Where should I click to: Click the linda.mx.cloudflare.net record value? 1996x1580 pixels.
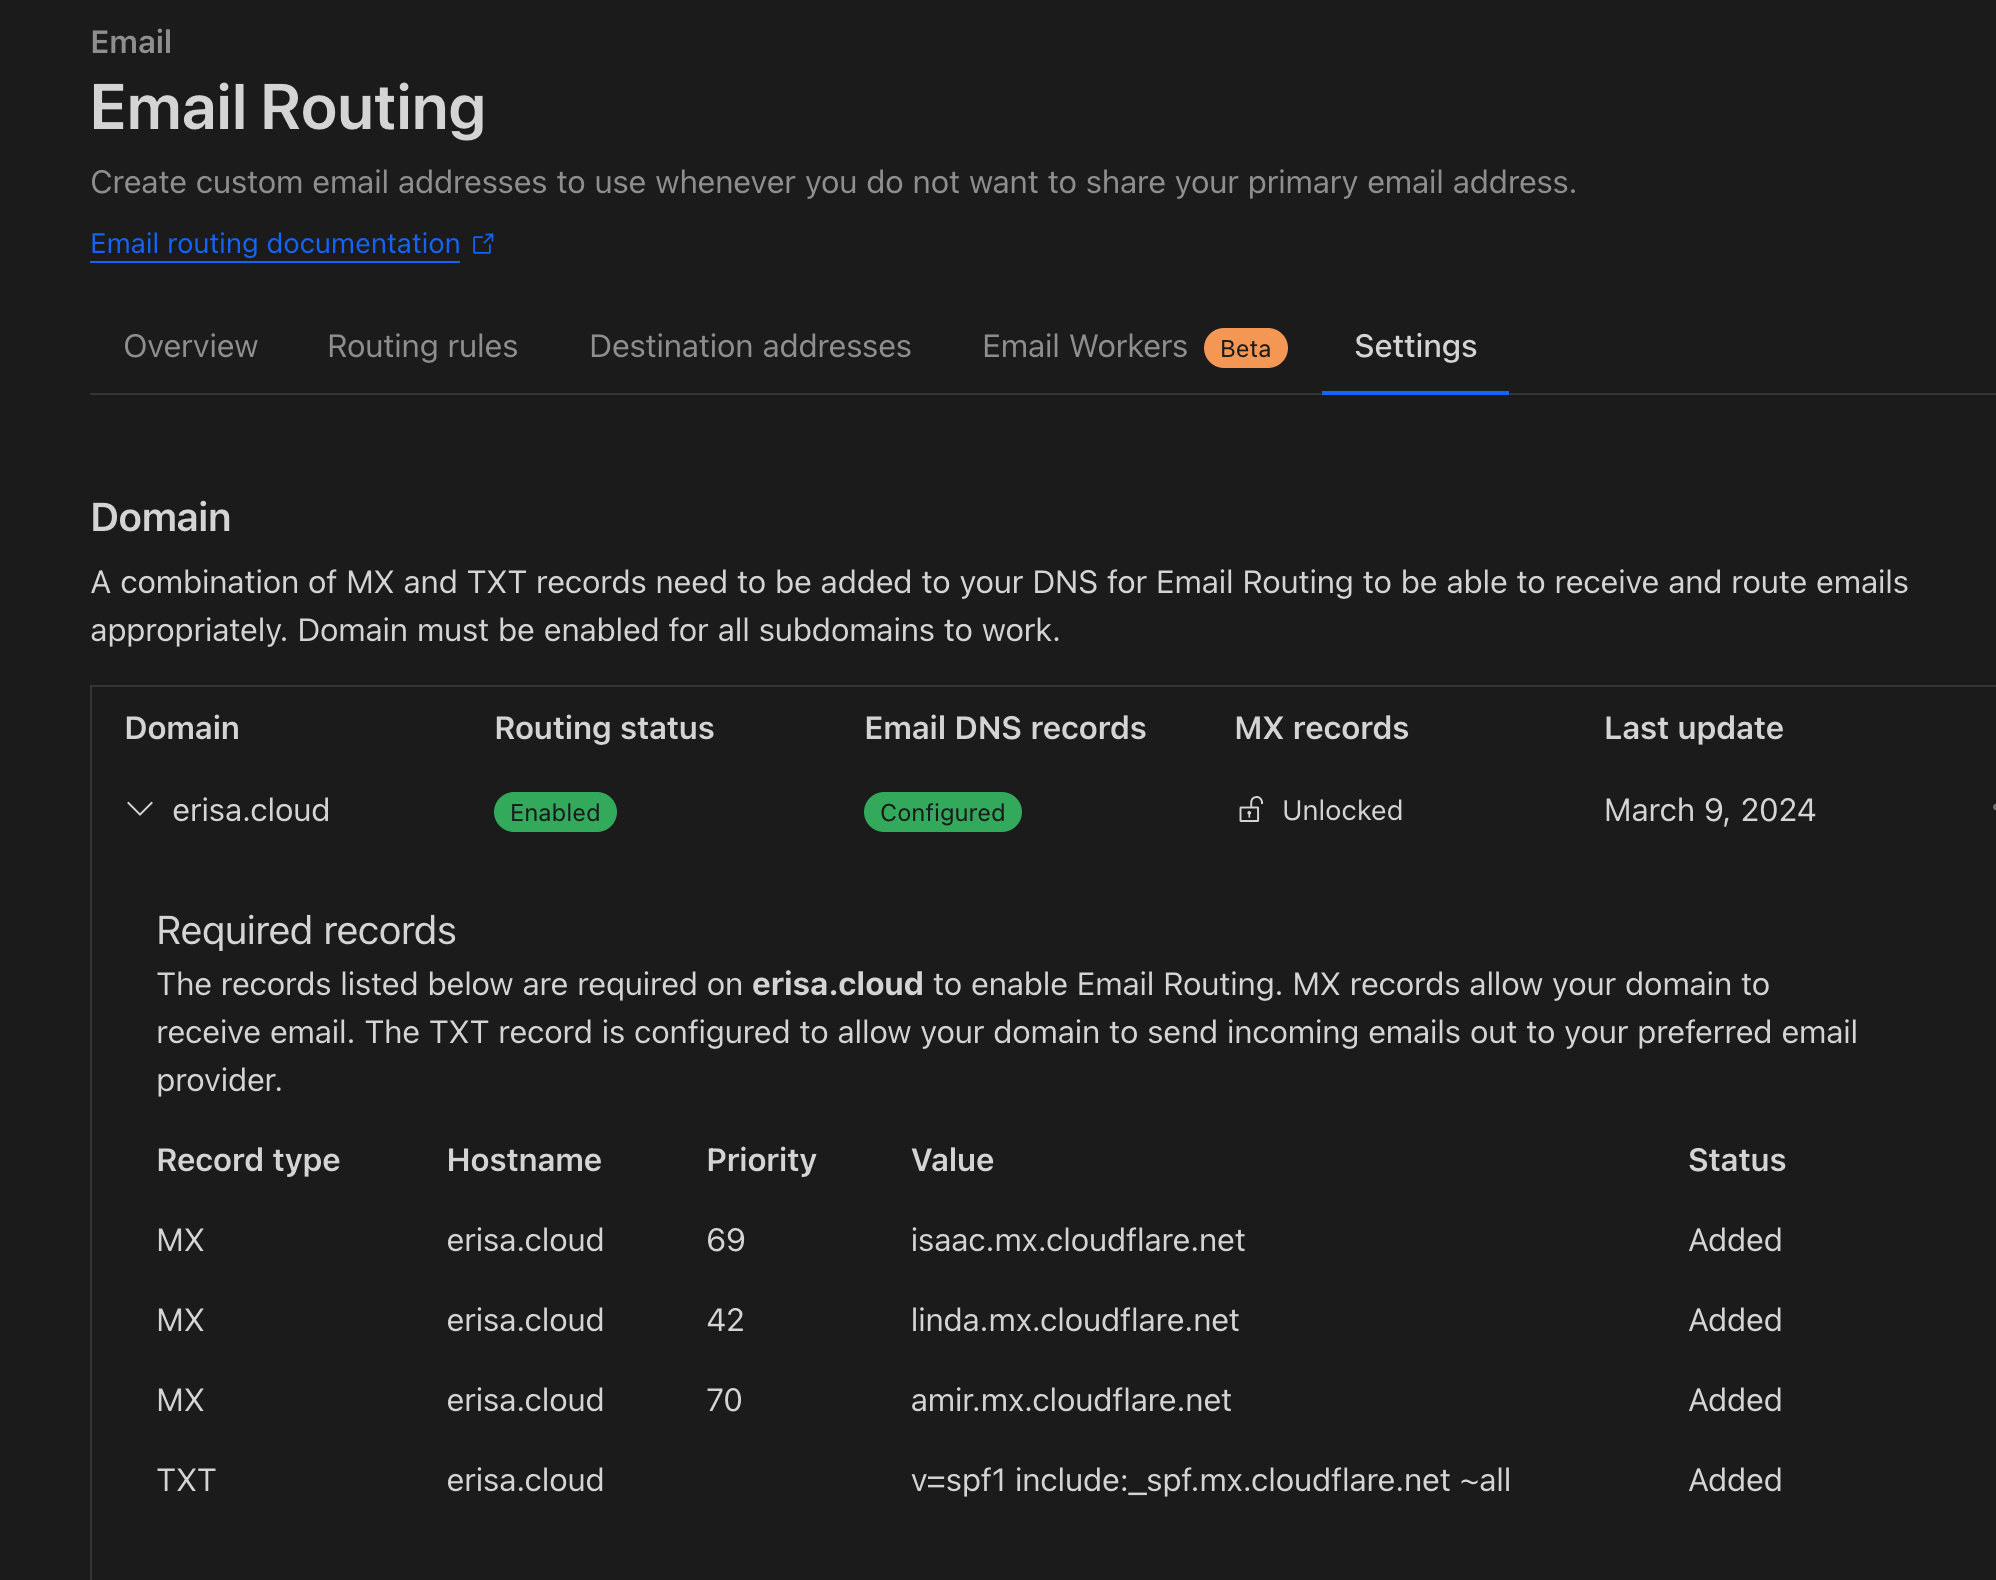point(1074,1320)
